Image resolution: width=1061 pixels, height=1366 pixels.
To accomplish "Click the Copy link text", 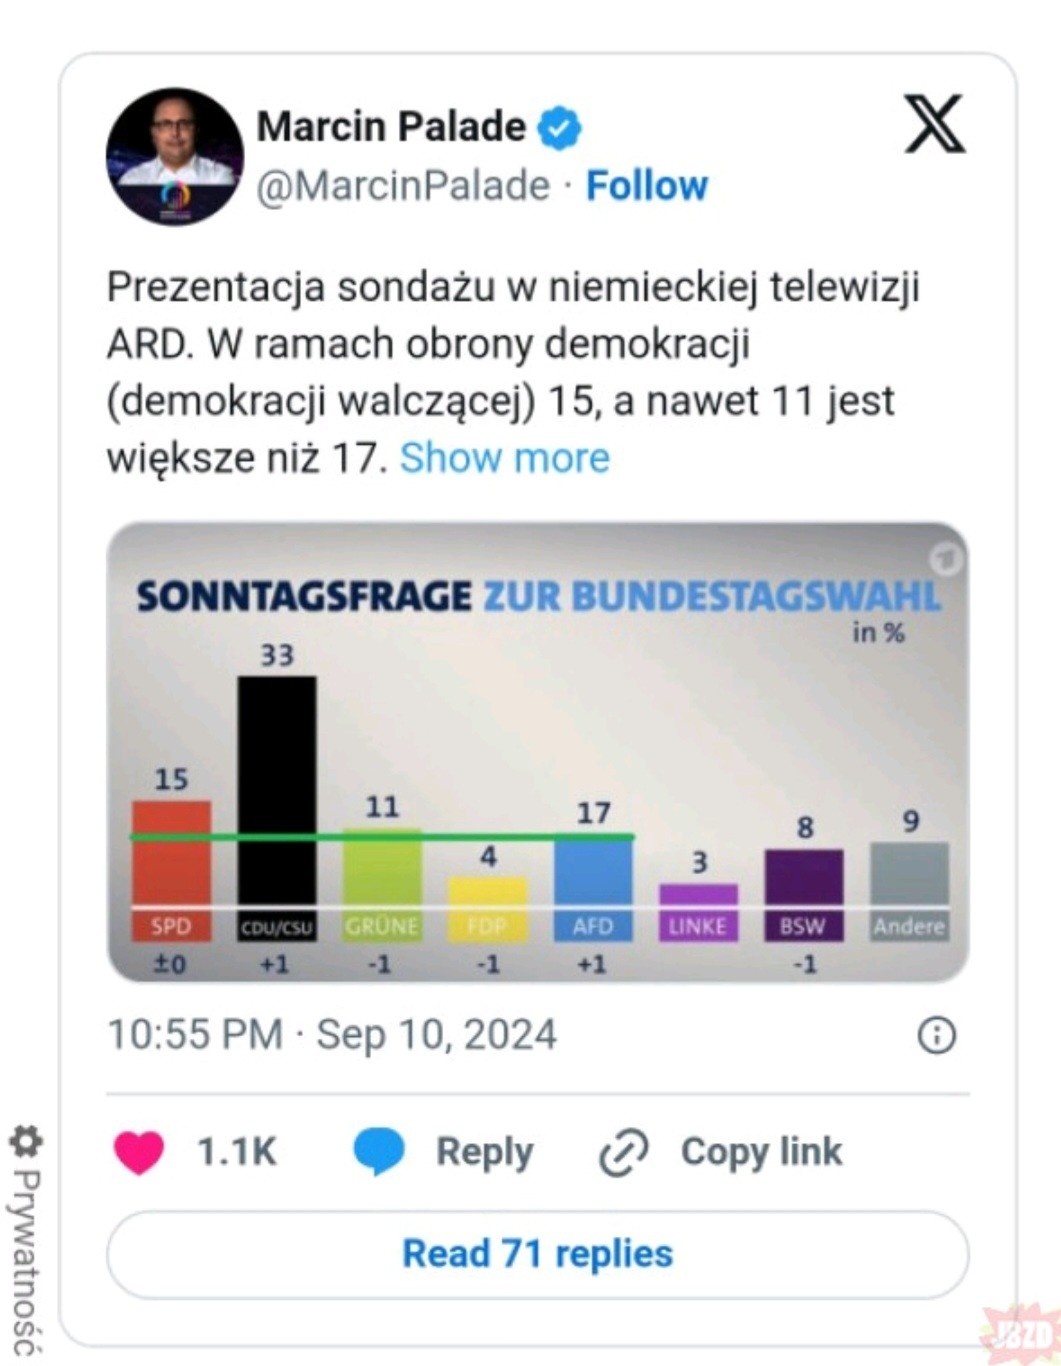I will pos(761,1152).
